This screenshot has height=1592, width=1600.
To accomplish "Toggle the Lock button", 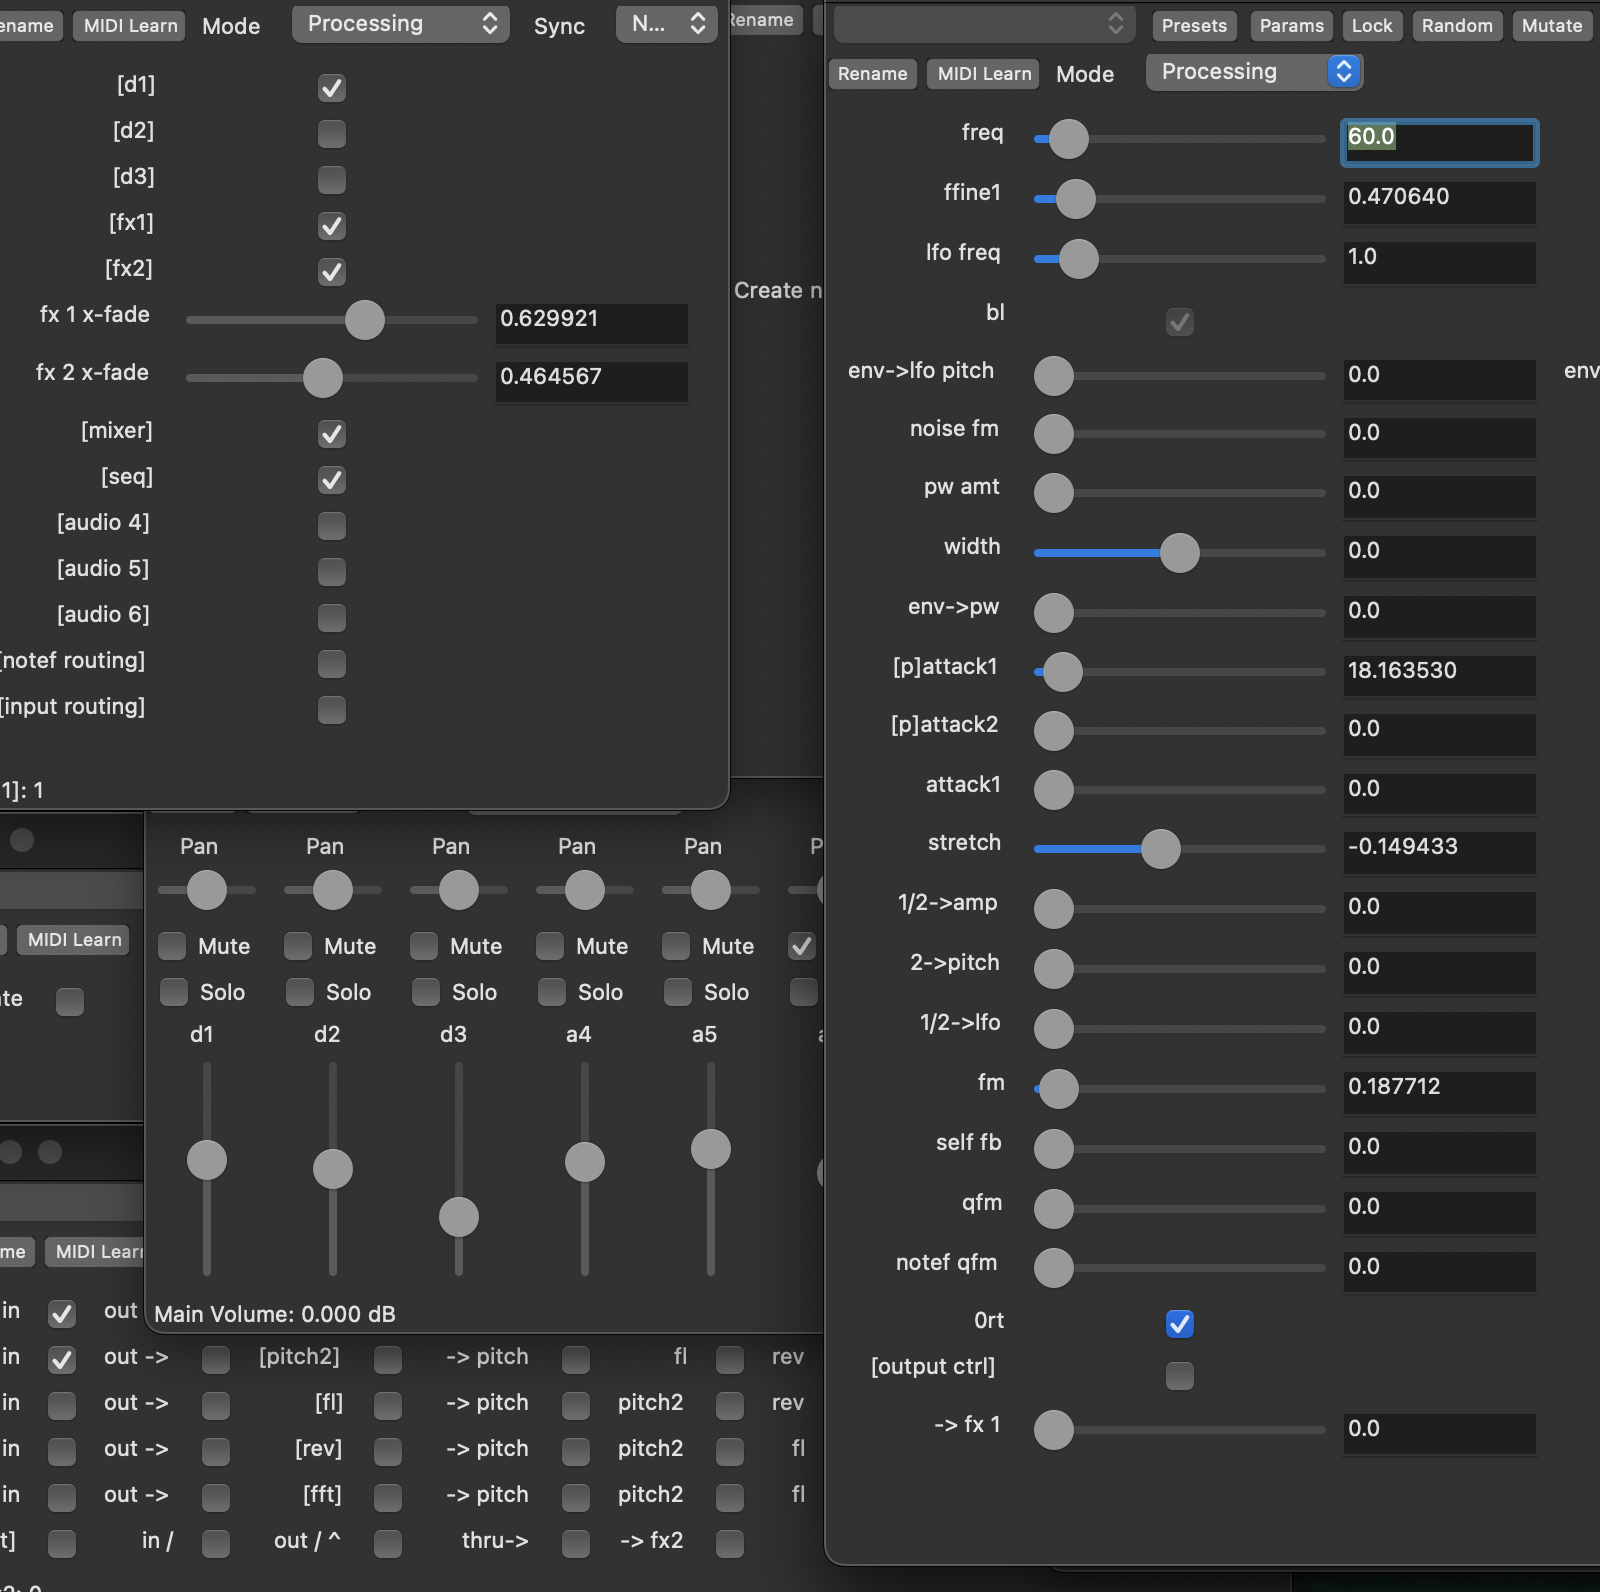I will 1371,26.
